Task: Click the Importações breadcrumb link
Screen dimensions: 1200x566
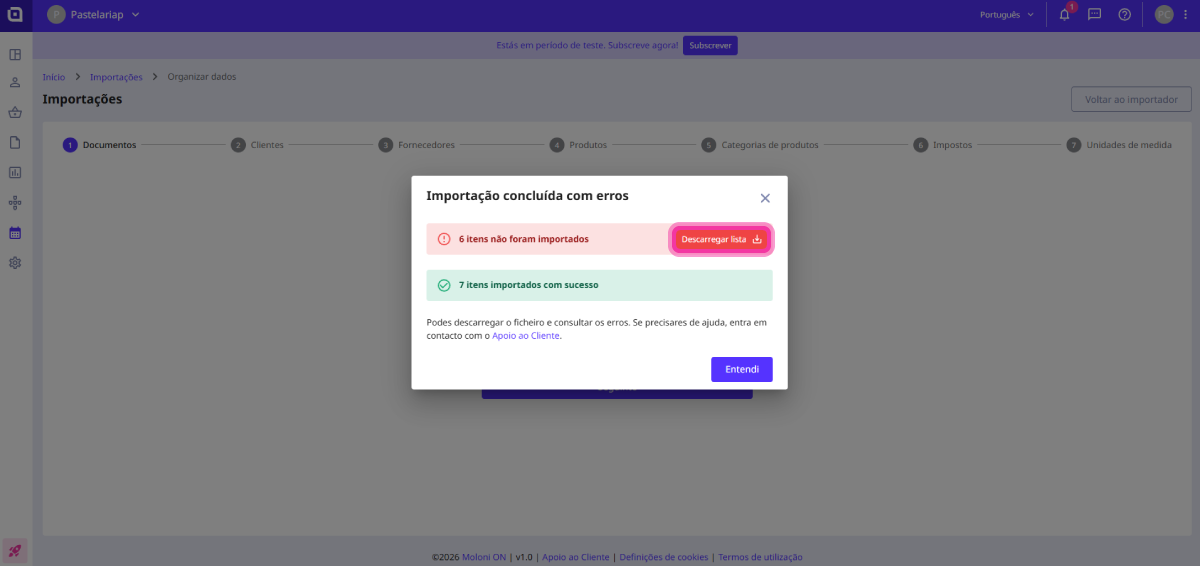Action: pyautogui.click(x=116, y=77)
